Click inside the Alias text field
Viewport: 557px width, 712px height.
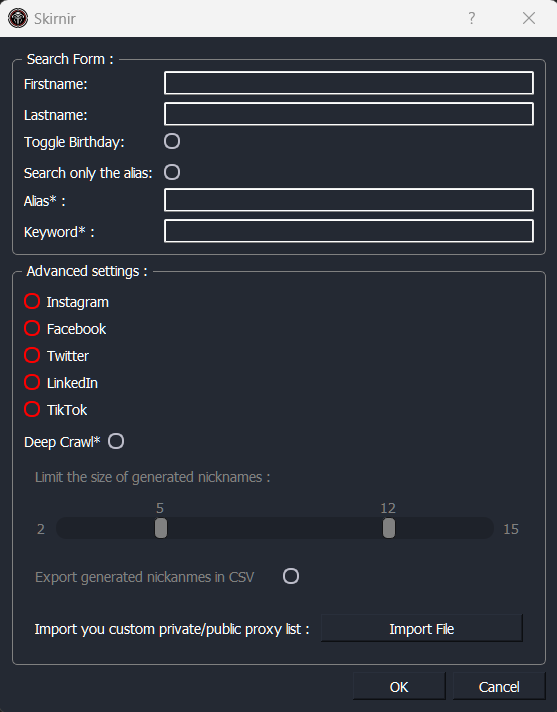pos(349,200)
